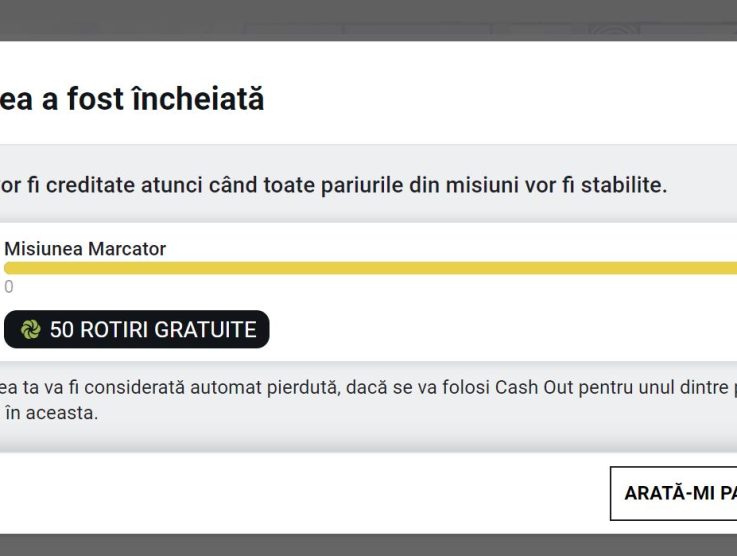
Task: Click the 0 label under progress bar
Action: pos(8,287)
